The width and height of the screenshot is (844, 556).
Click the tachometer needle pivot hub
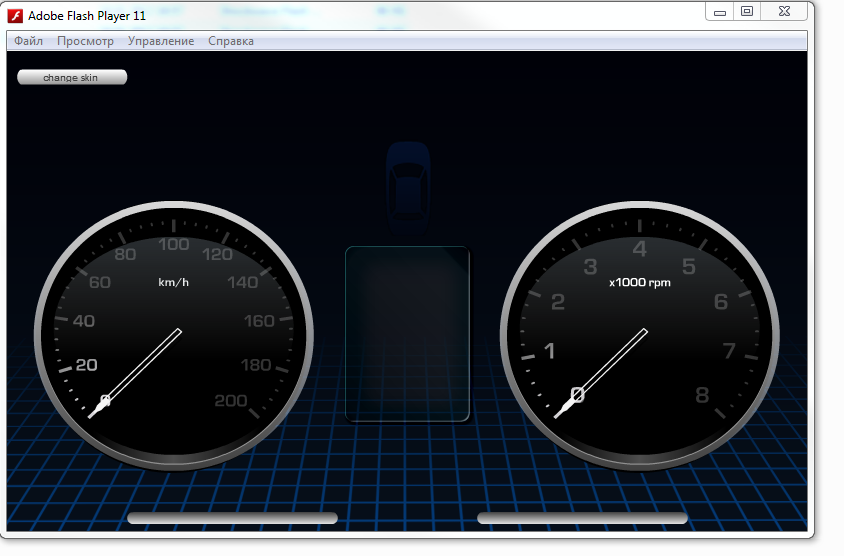pyautogui.click(x=576, y=395)
